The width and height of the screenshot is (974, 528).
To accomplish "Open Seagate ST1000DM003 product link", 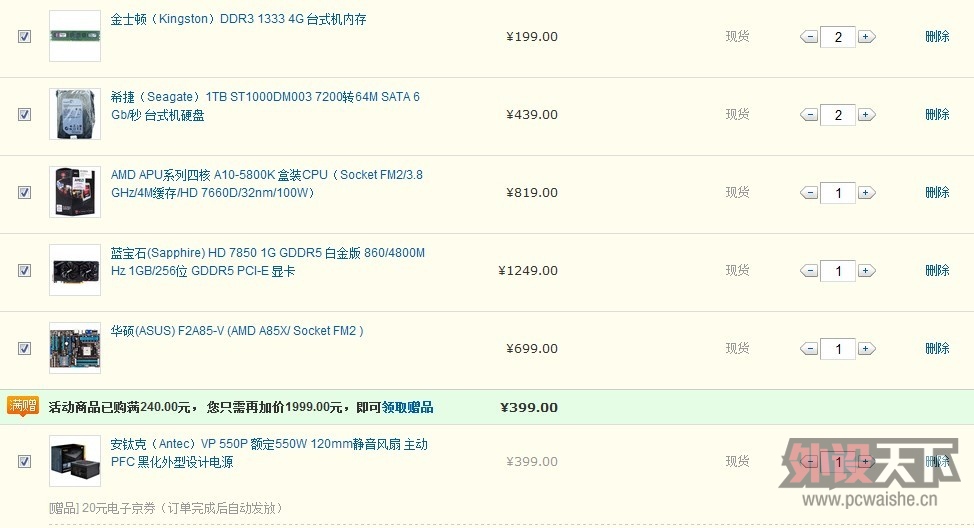I will click(265, 106).
